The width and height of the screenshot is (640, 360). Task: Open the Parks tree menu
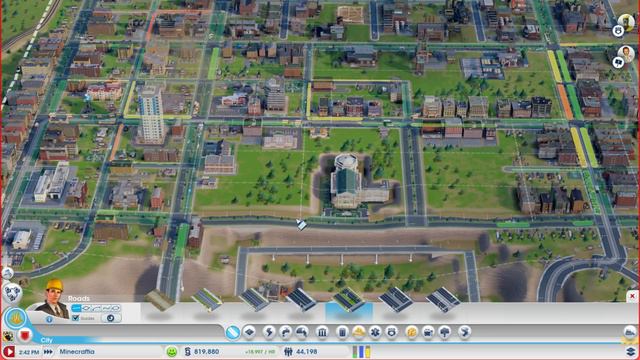click(x=444, y=332)
